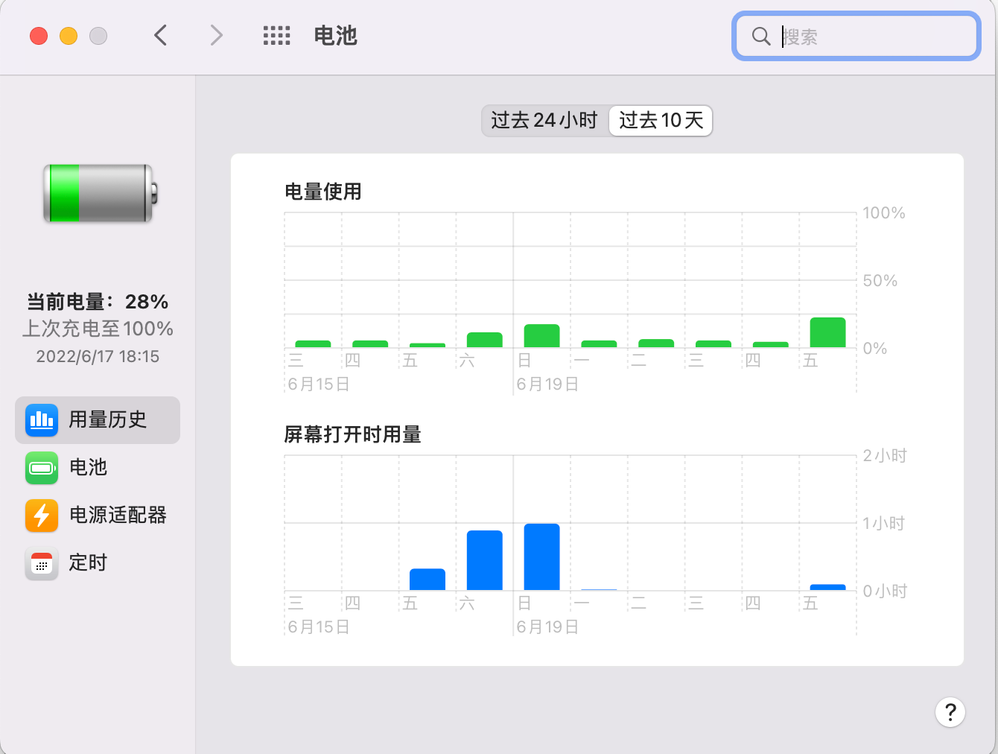Go back with the left chevron arrow
Viewport: 998px width, 754px height.
point(160,35)
